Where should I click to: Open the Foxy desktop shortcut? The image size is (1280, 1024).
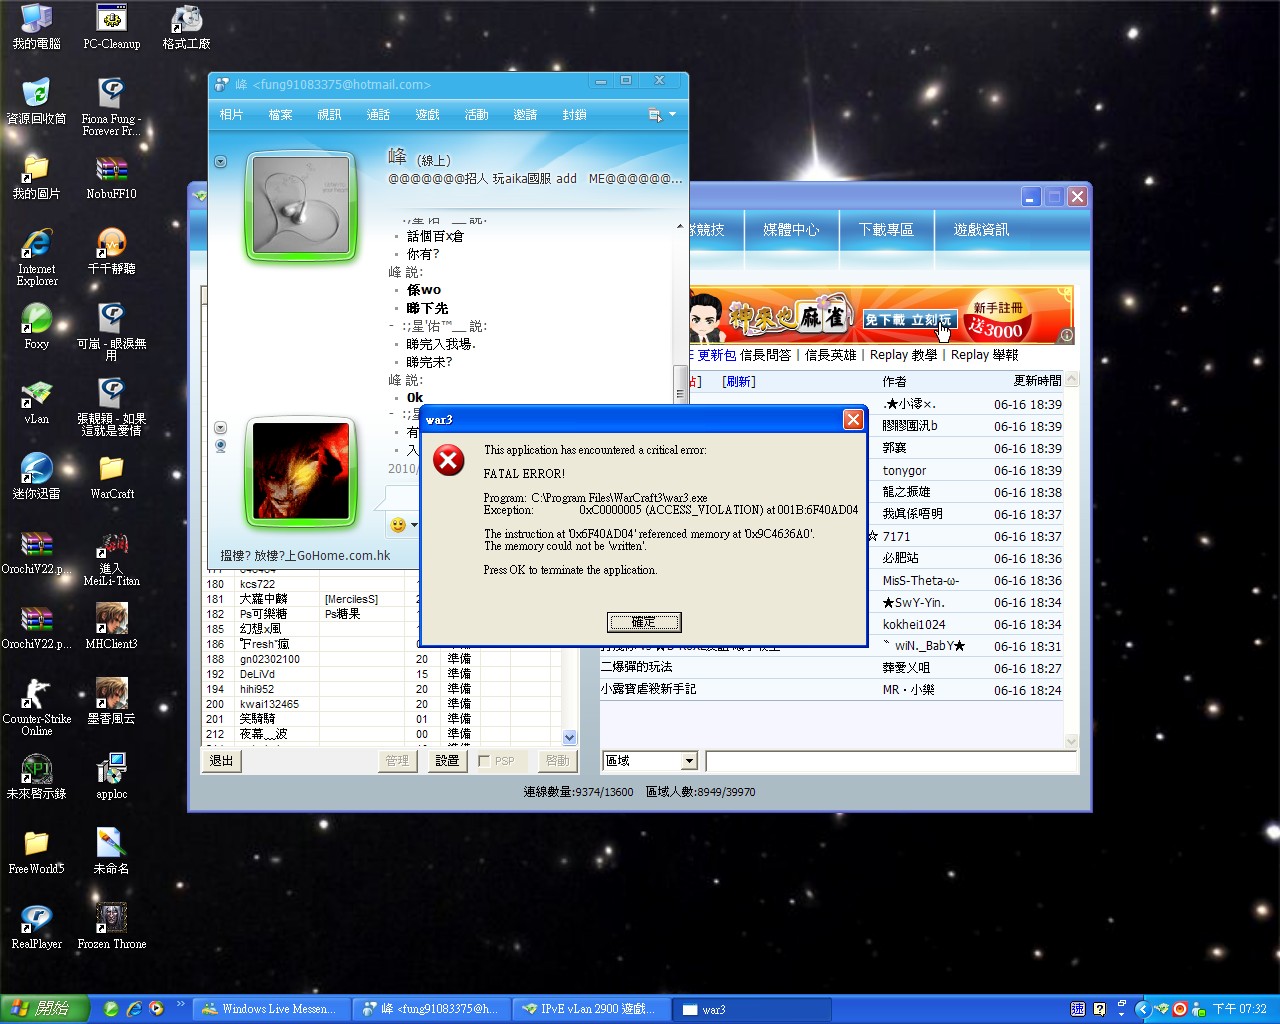(36, 320)
